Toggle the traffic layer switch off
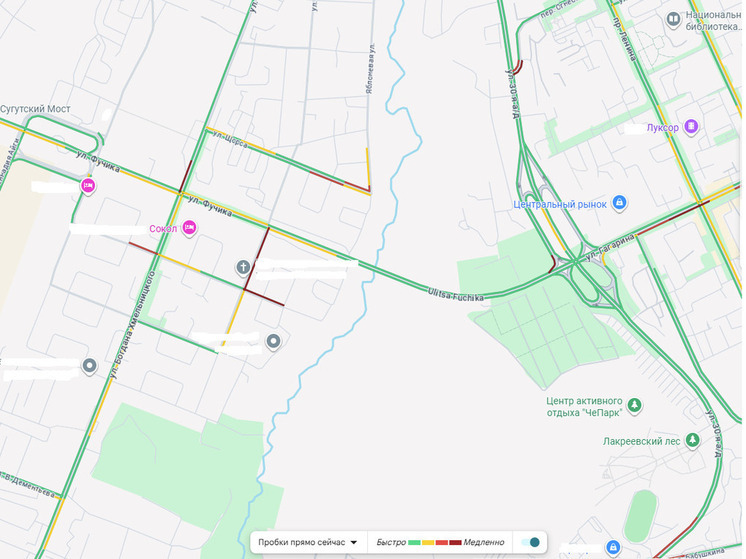 (x=530, y=542)
